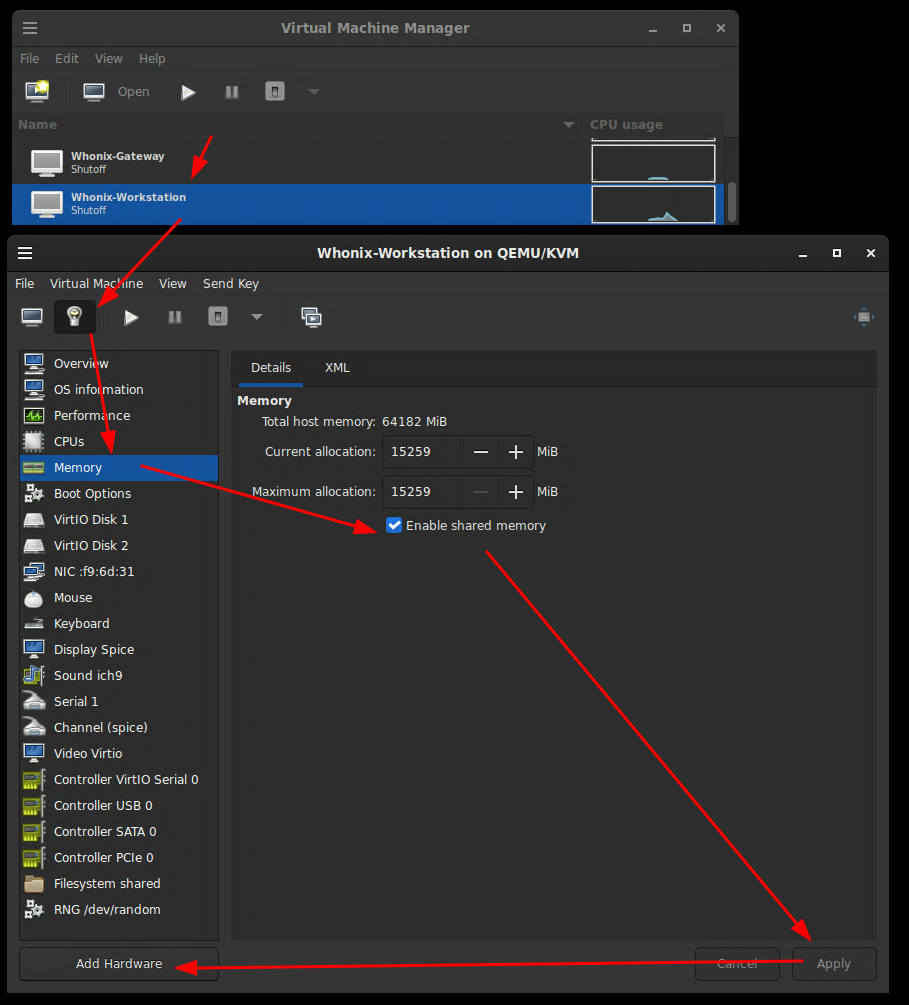The height and width of the screenshot is (1005, 909).
Task: Select Controller SATA 0 in hardware list
Action: (119, 832)
